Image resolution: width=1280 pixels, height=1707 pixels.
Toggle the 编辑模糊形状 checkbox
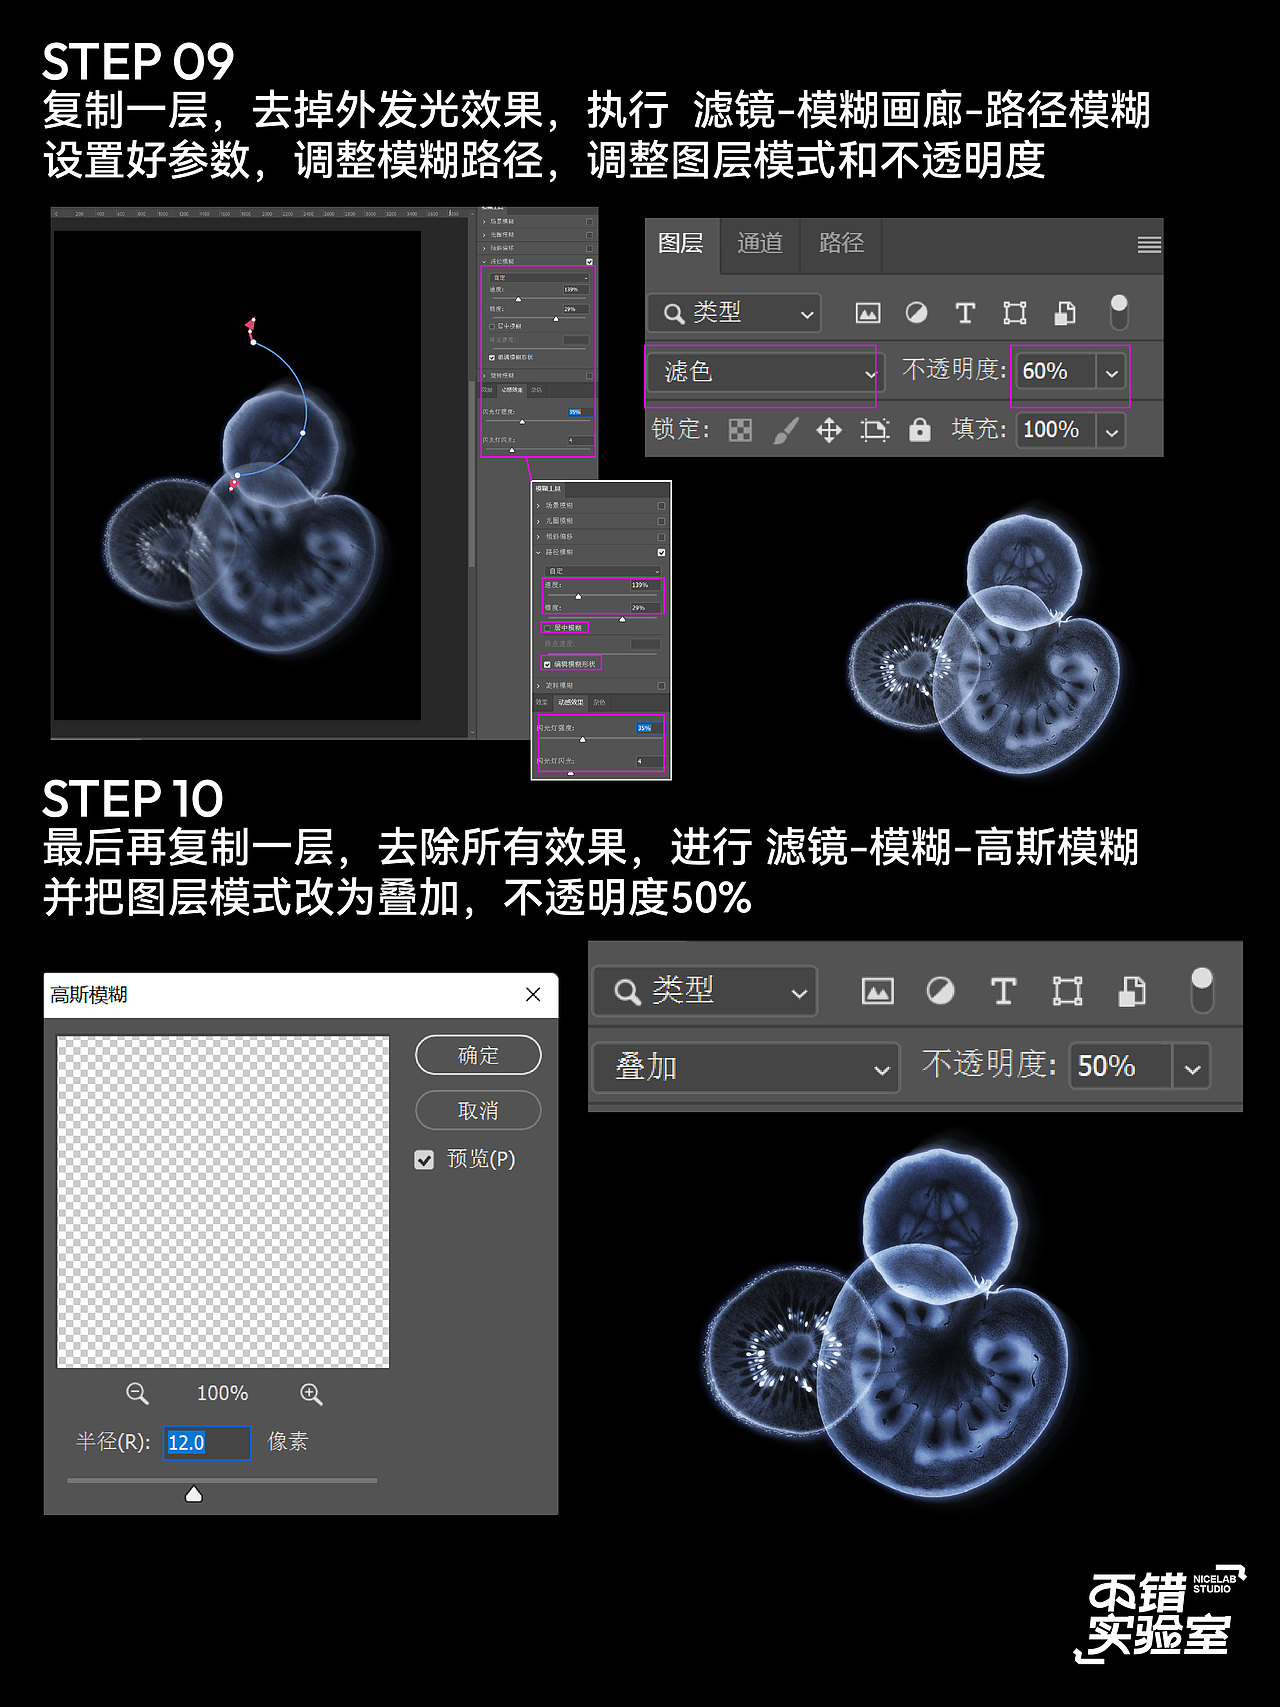click(547, 664)
